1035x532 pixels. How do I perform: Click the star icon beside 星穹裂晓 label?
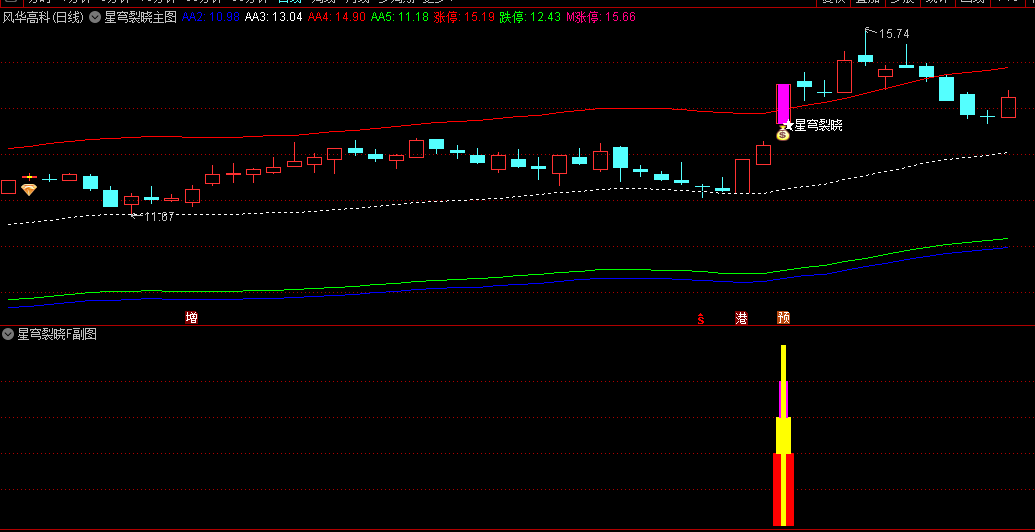pos(789,125)
